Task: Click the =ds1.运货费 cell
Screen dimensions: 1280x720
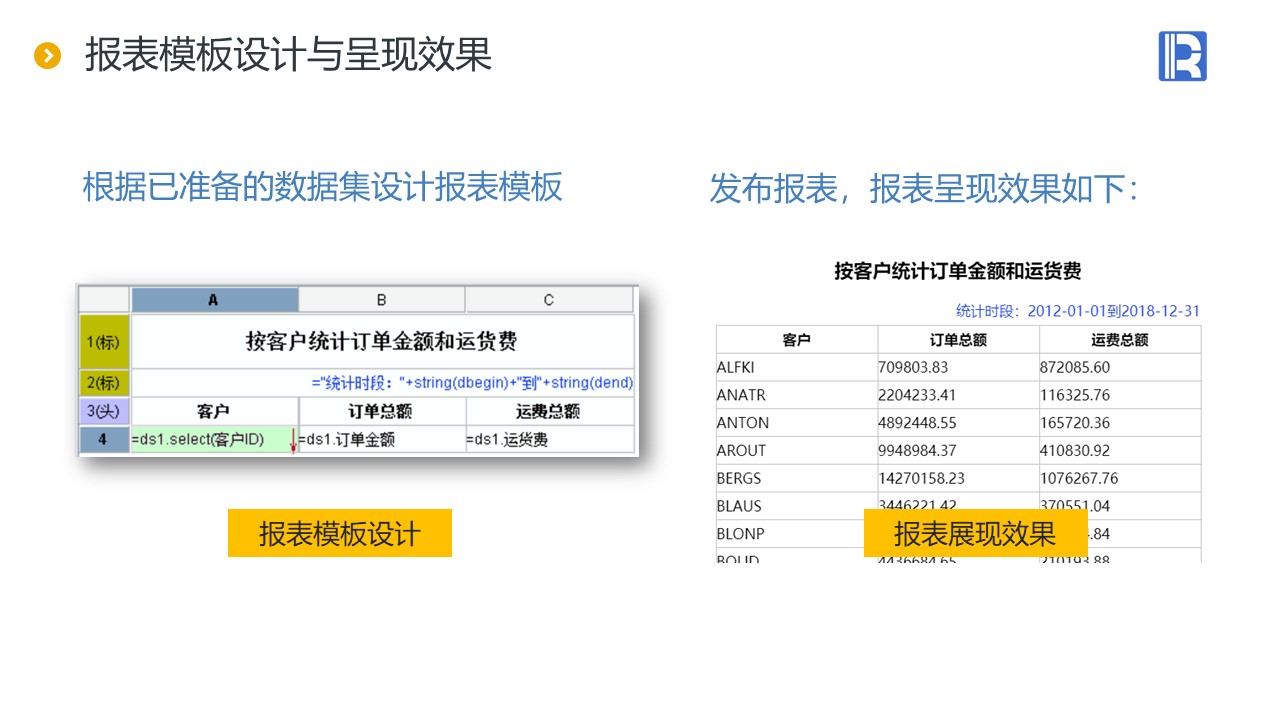Action: (549, 439)
